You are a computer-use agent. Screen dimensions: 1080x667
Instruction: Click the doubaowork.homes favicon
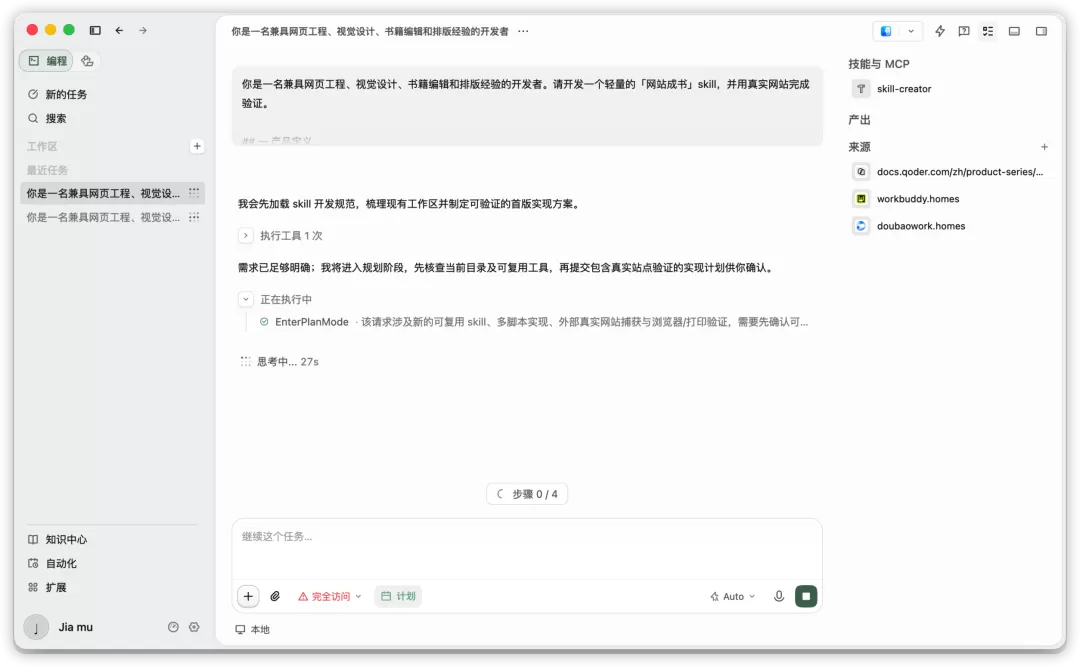[860, 226]
